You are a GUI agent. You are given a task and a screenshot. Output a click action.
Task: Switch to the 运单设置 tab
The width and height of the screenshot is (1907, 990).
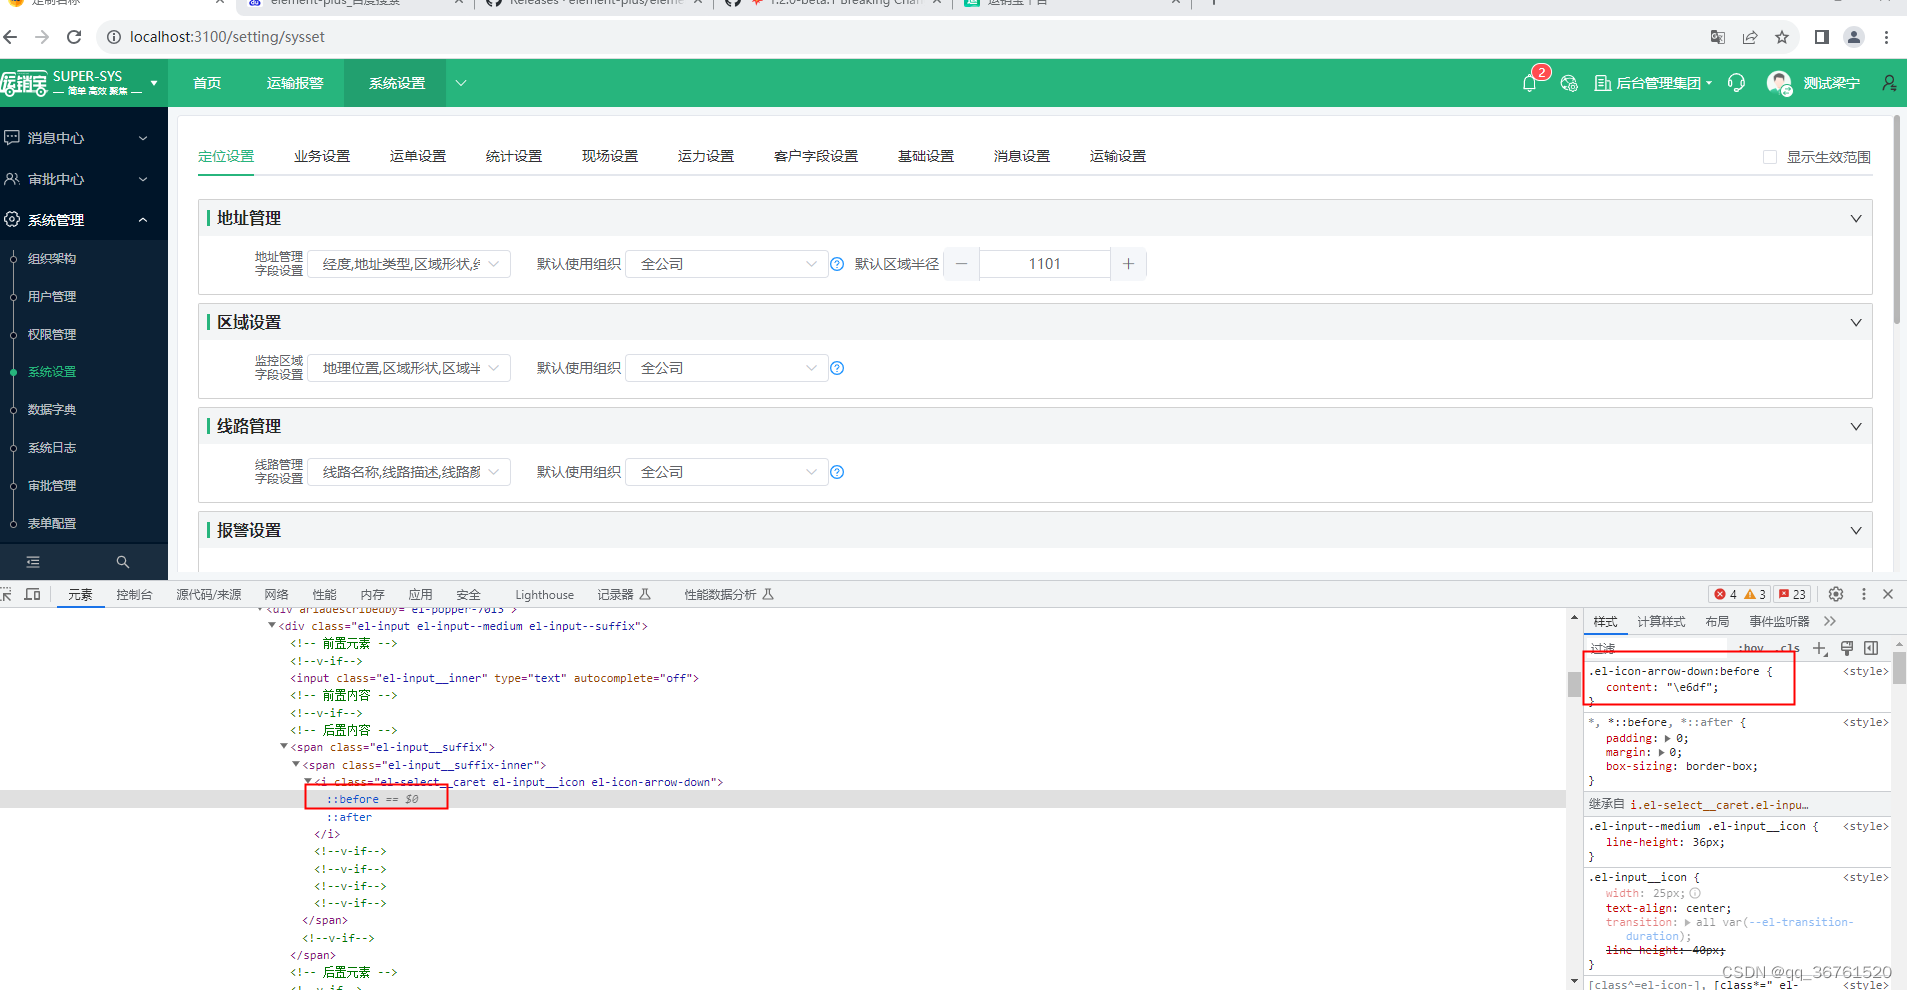[418, 156]
